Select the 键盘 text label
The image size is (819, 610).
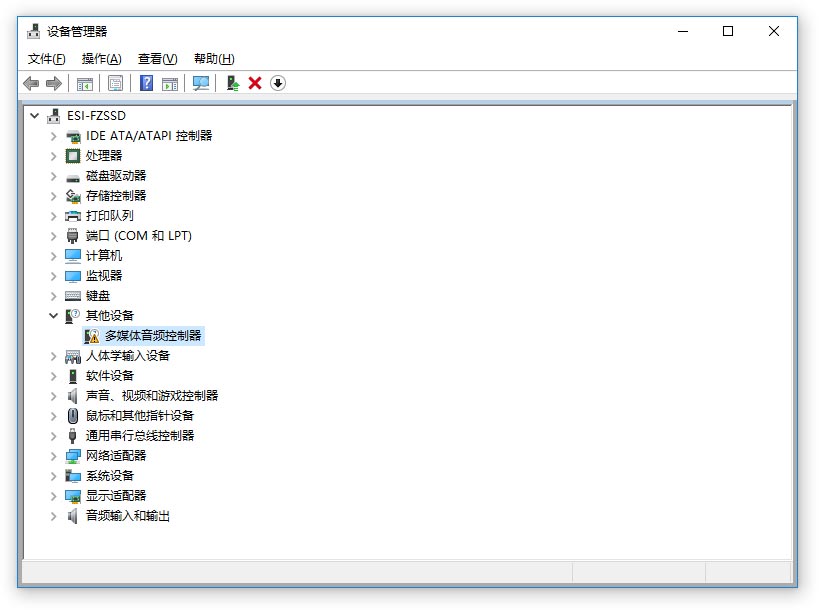[x=98, y=296]
